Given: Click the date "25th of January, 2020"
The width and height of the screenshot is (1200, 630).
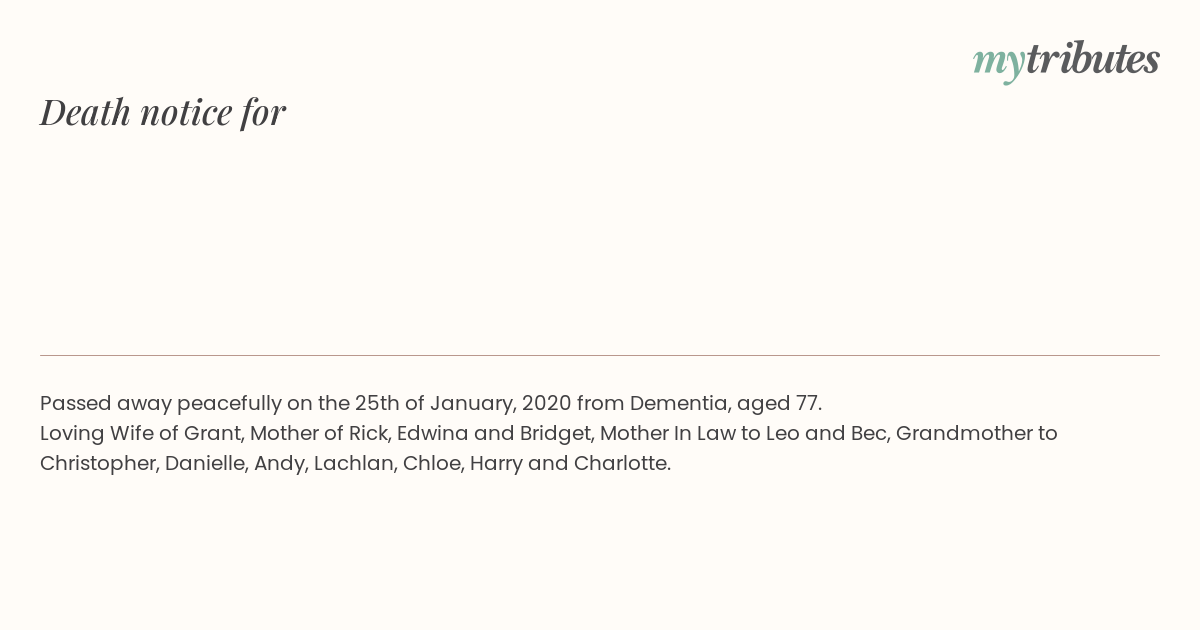Looking at the screenshot, I should (463, 404).
